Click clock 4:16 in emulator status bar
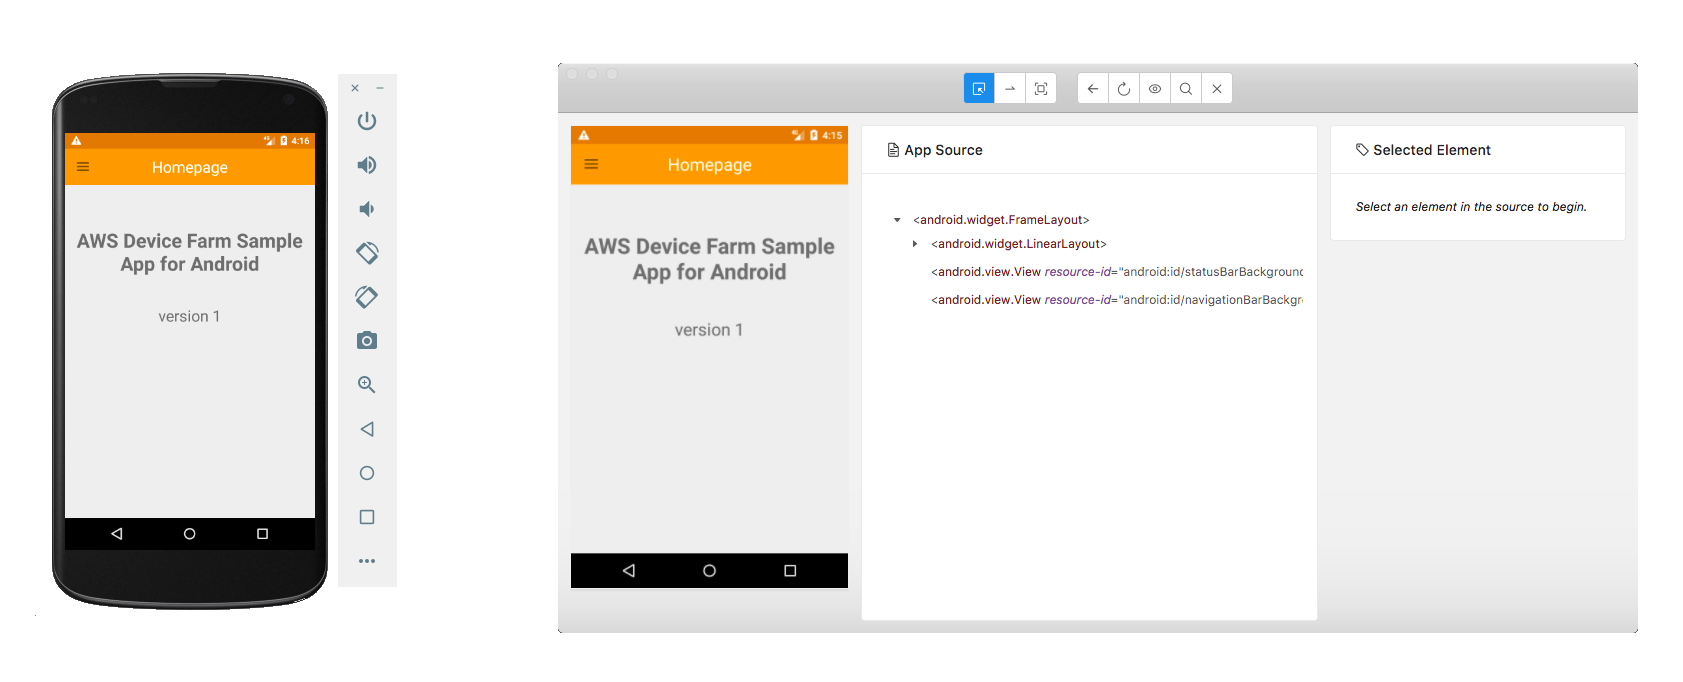 coord(300,141)
